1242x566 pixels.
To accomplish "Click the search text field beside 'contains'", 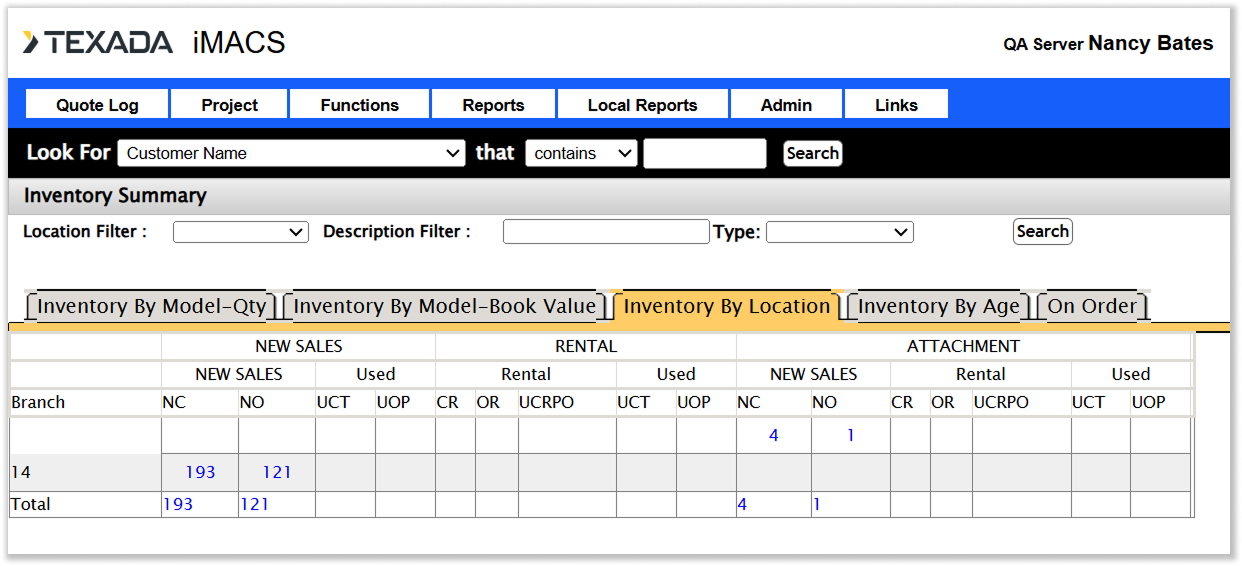I will 705,153.
